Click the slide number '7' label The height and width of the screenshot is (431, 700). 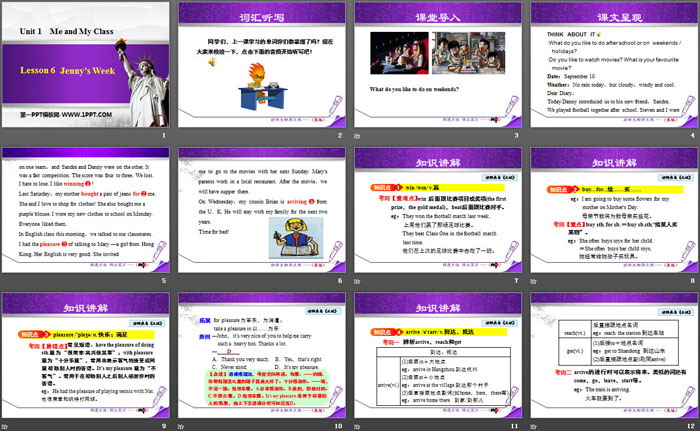[x=517, y=280]
